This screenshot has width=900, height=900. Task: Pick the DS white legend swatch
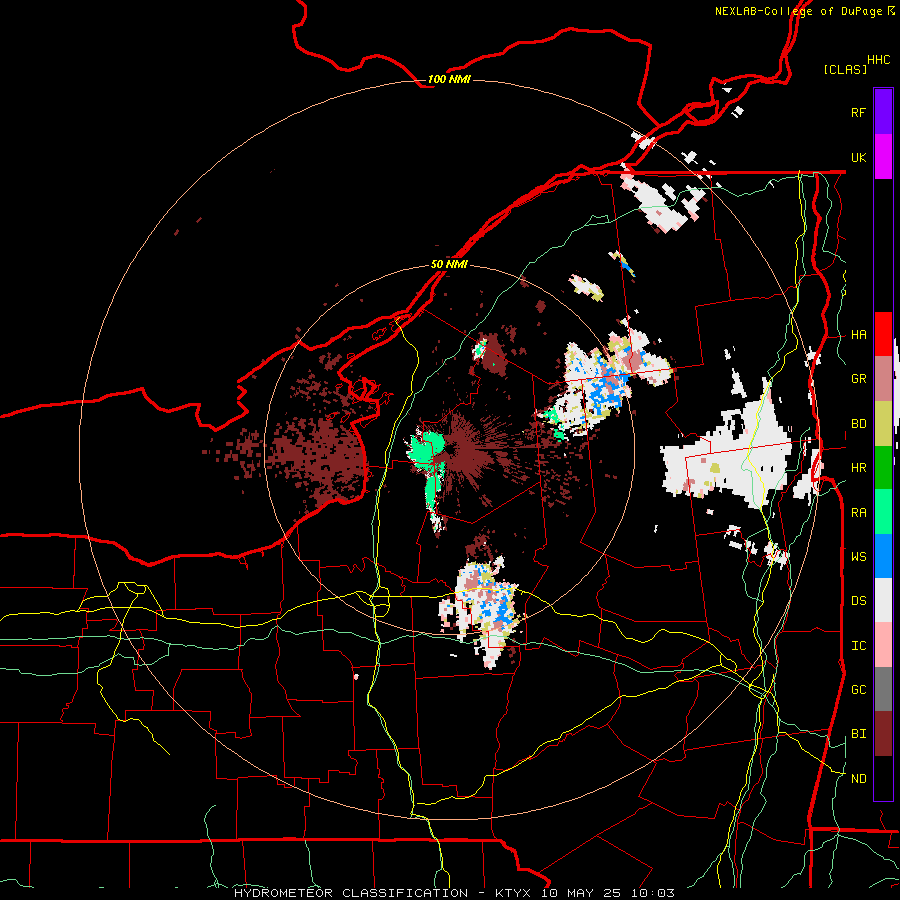coord(883,600)
